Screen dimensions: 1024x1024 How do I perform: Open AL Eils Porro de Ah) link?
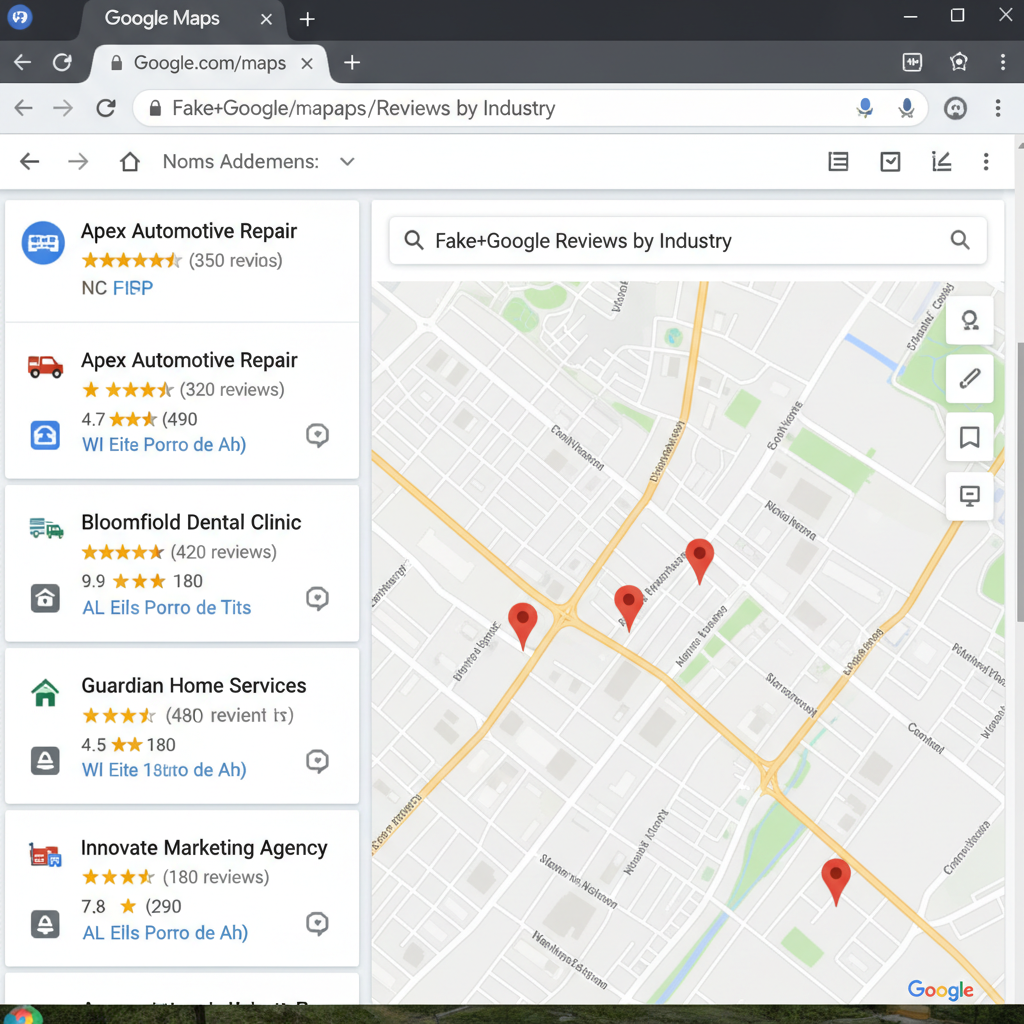[165, 933]
